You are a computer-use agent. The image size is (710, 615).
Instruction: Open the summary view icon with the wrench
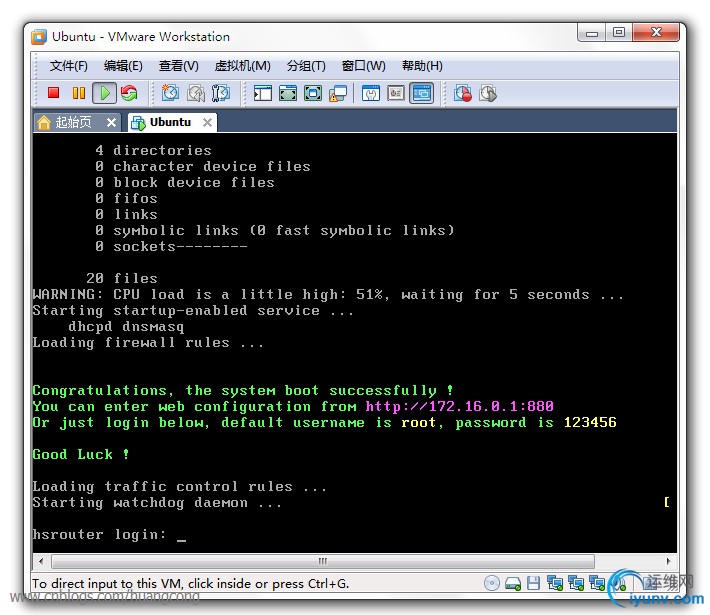point(371,93)
